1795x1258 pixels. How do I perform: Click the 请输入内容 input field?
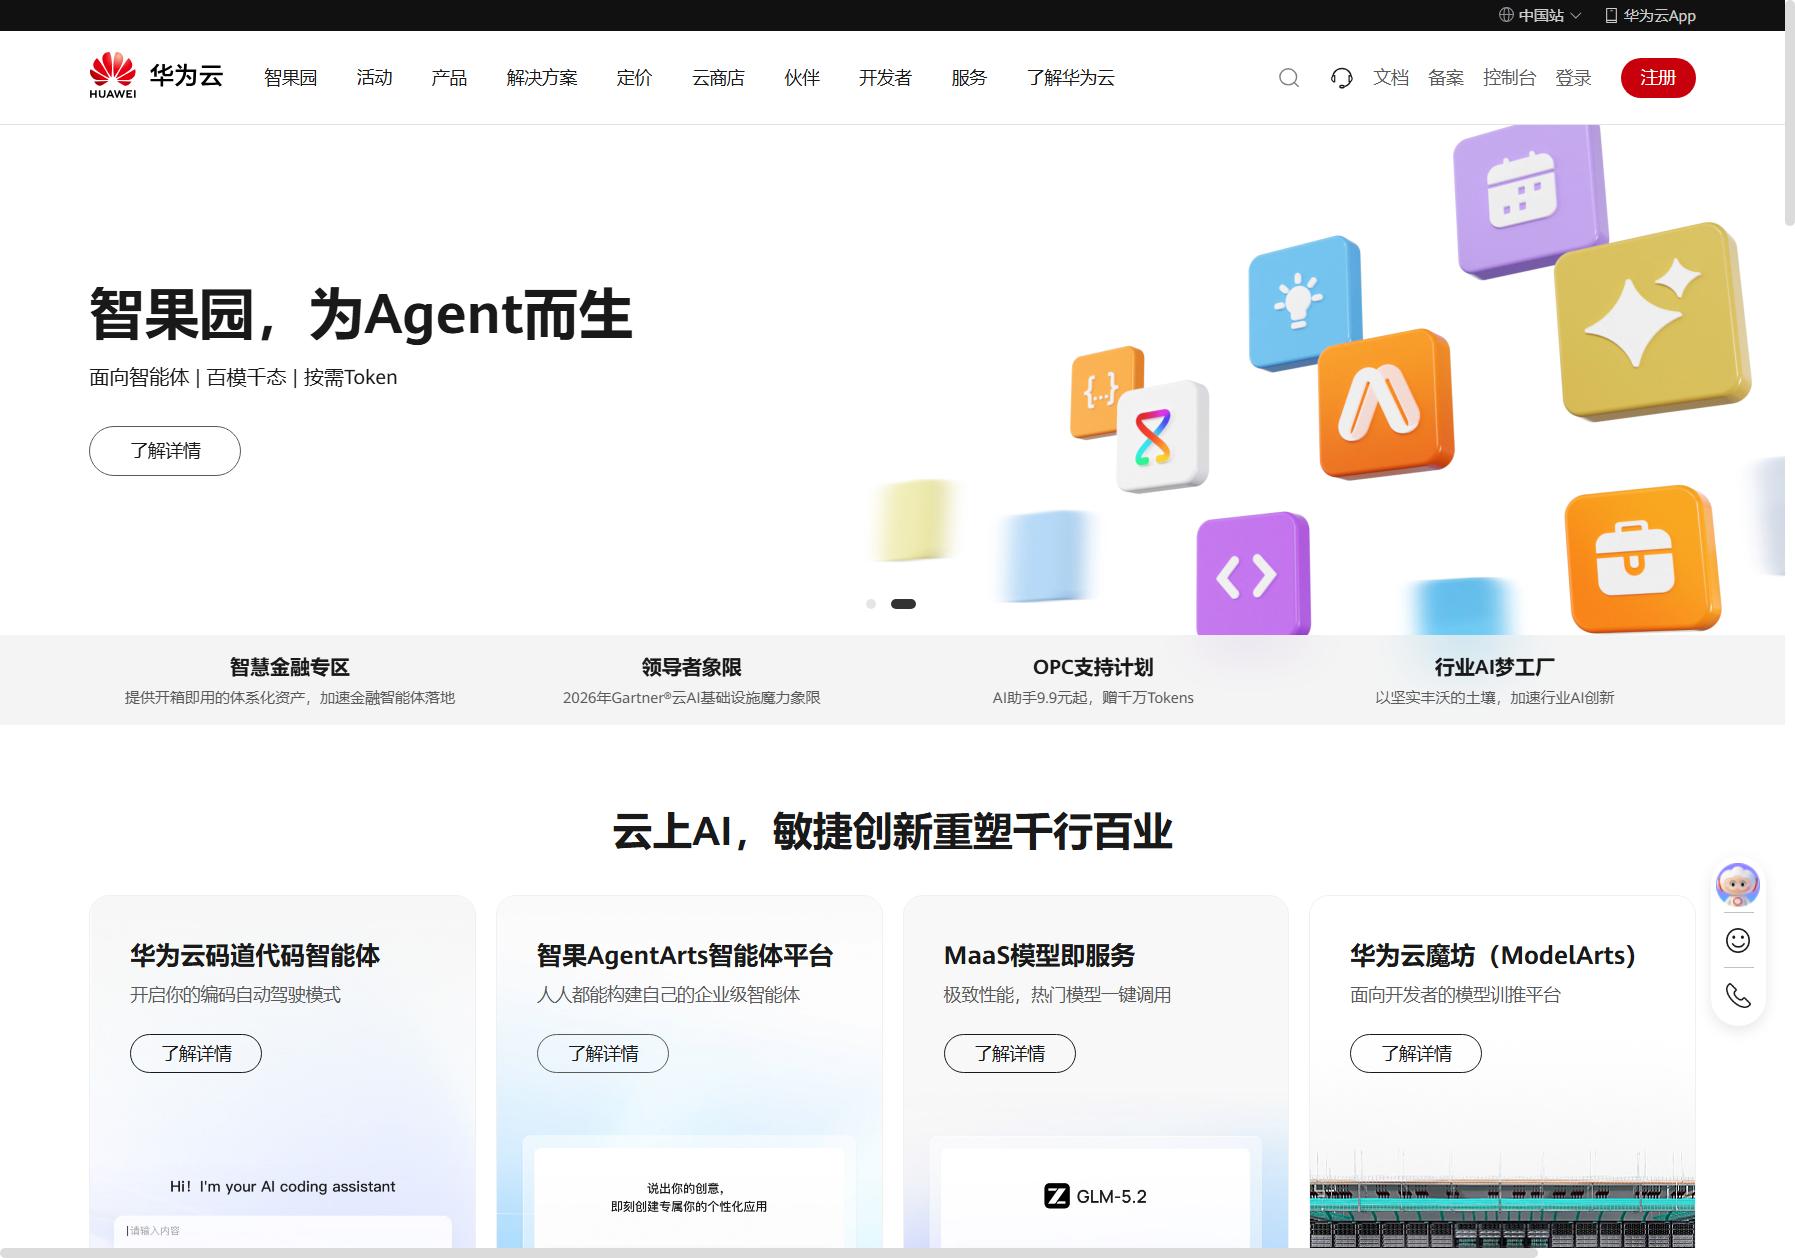tap(283, 1231)
